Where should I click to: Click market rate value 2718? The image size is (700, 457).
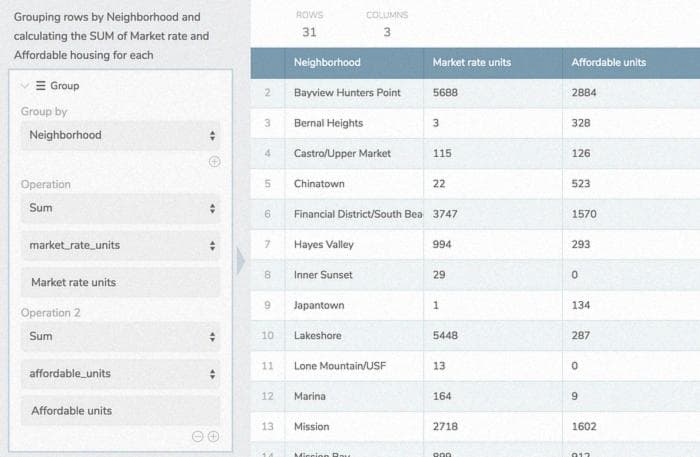tap(445, 427)
